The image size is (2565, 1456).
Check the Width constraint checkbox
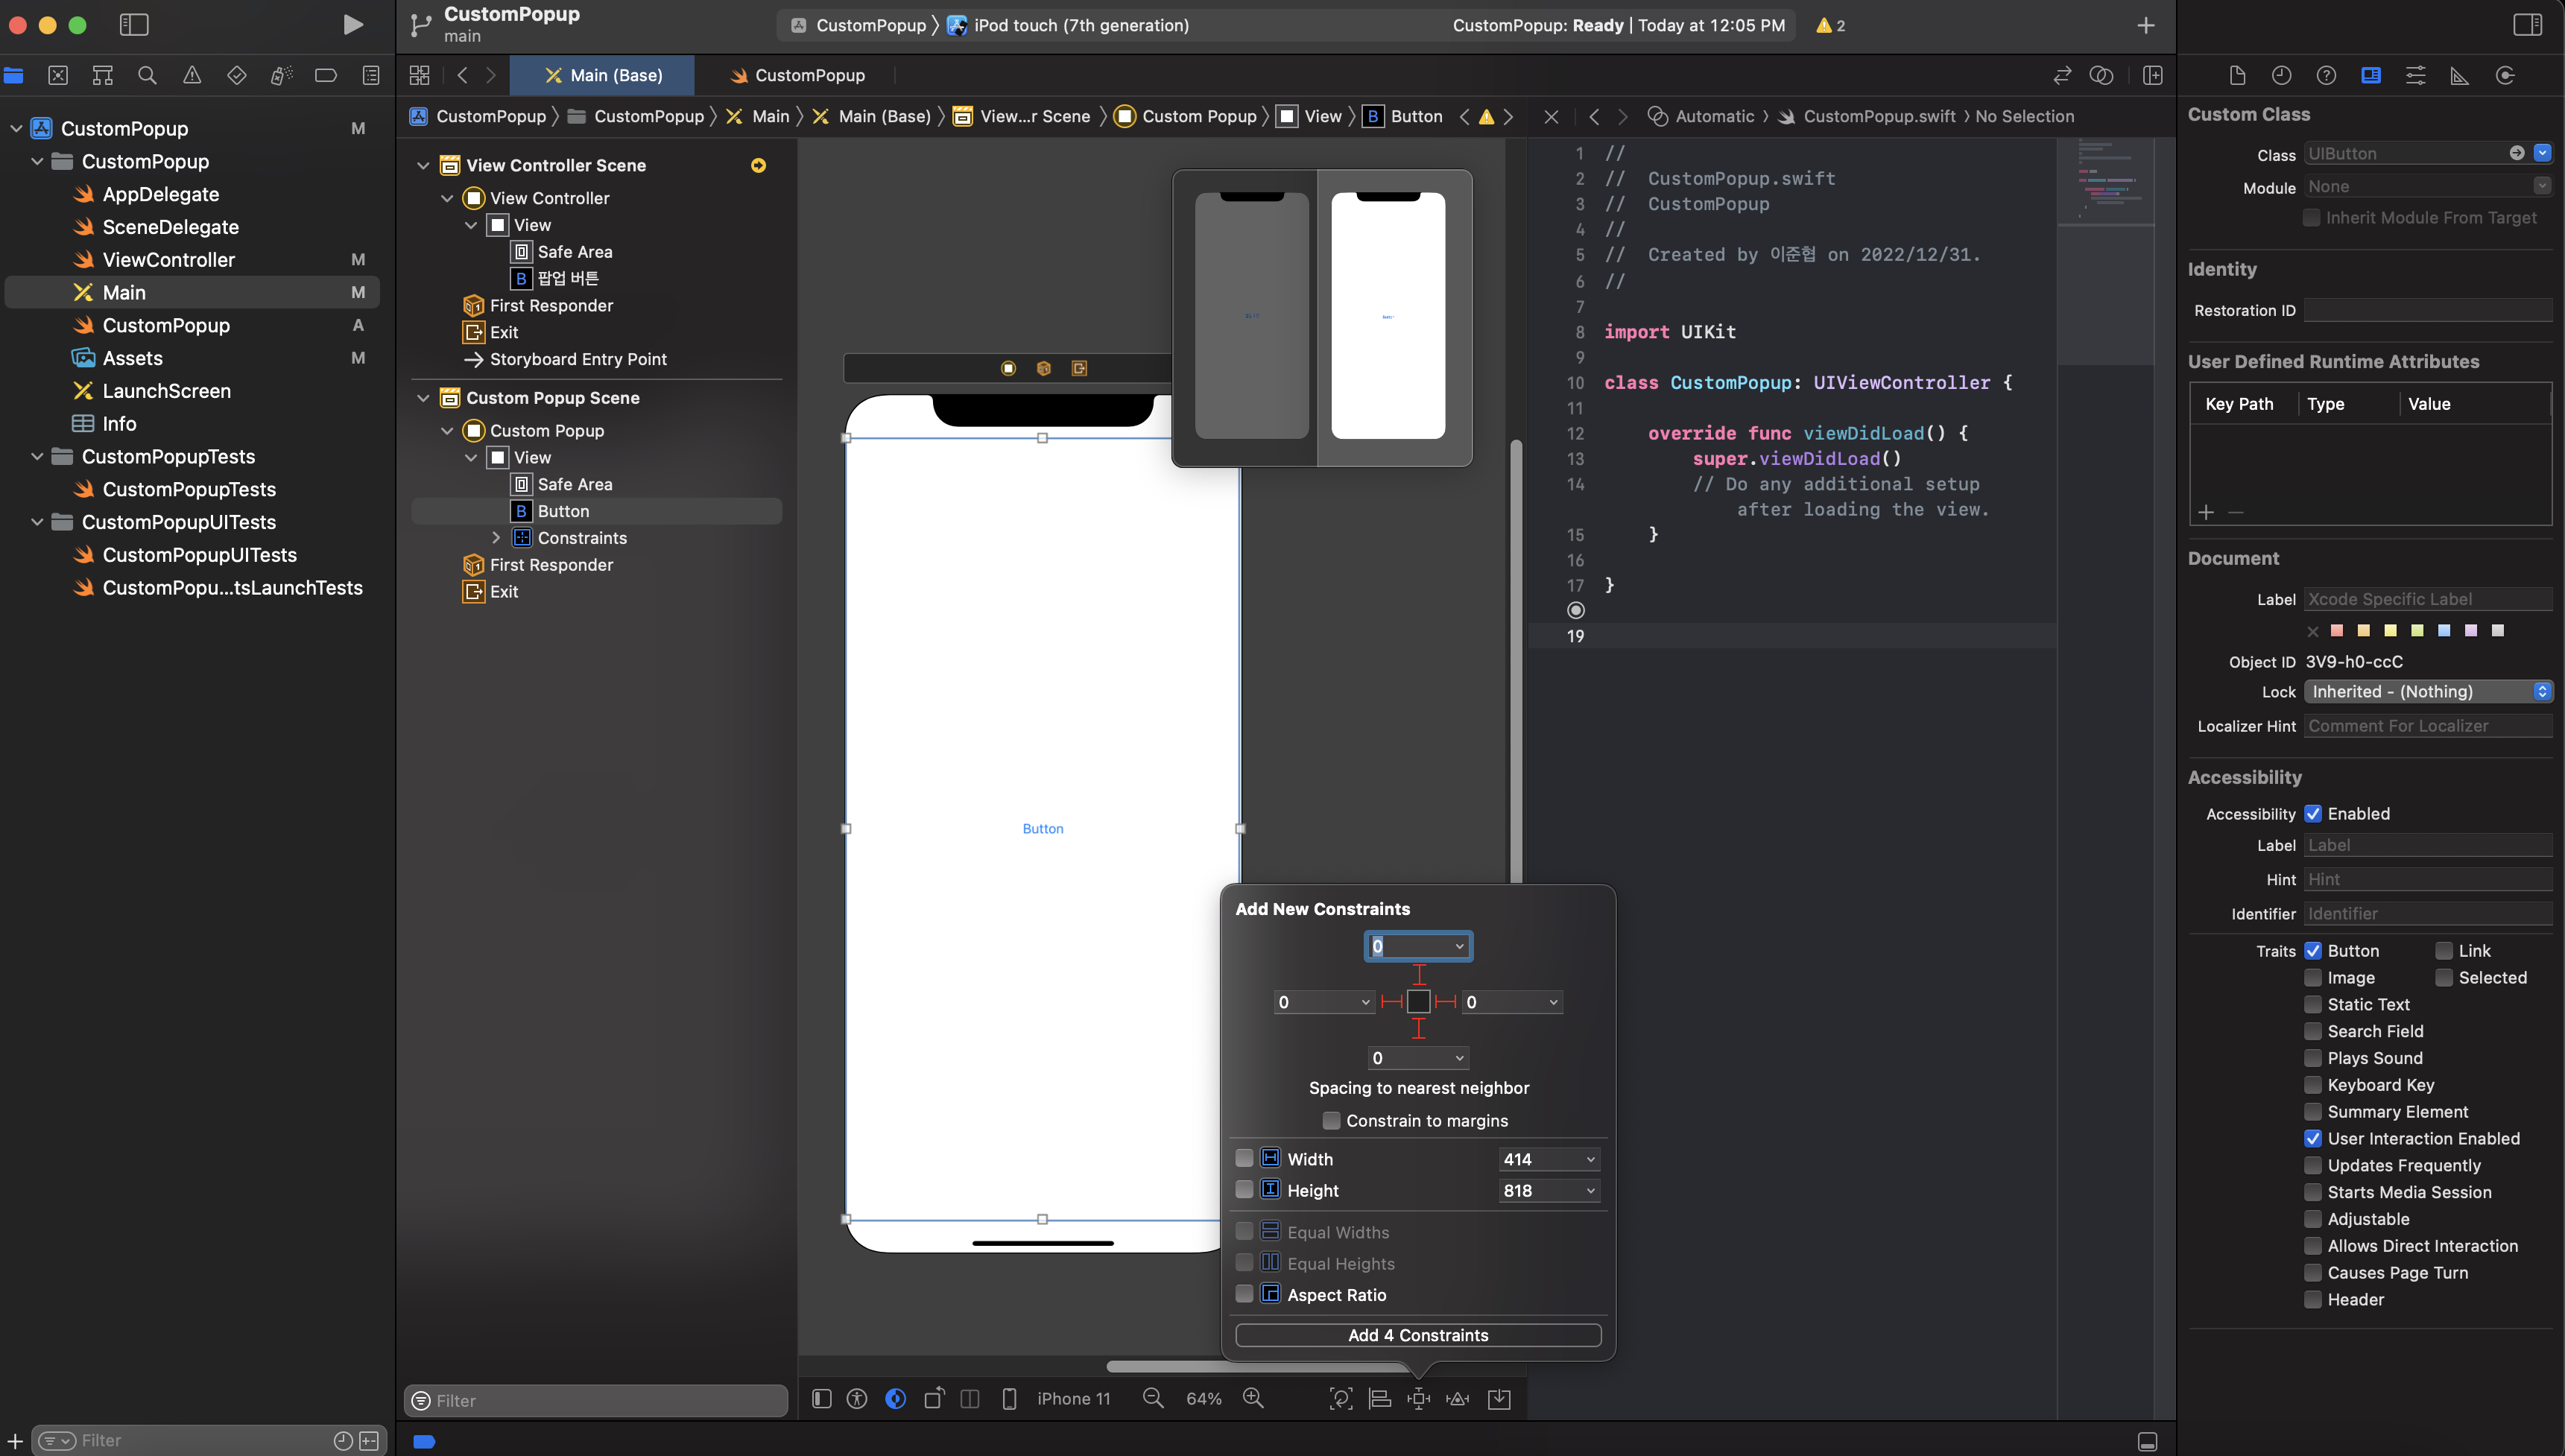(x=1244, y=1158)
